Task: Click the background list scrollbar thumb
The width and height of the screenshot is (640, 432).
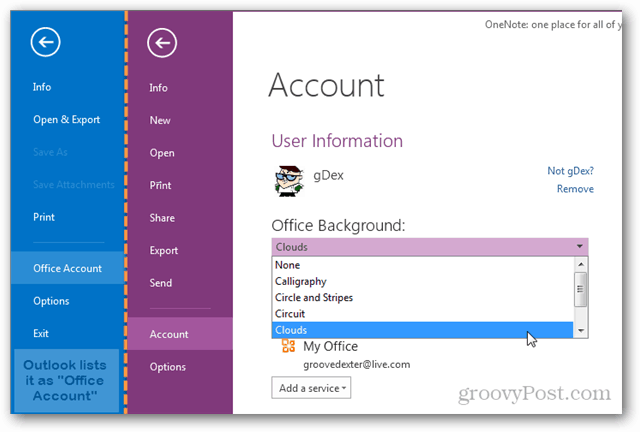Action: tap(580, 289)
